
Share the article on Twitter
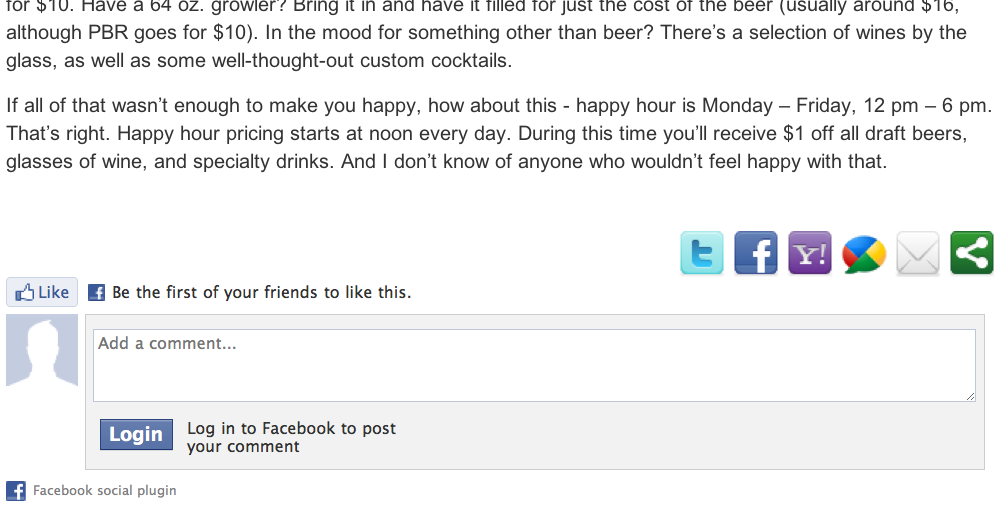click(x=702, y=253)
